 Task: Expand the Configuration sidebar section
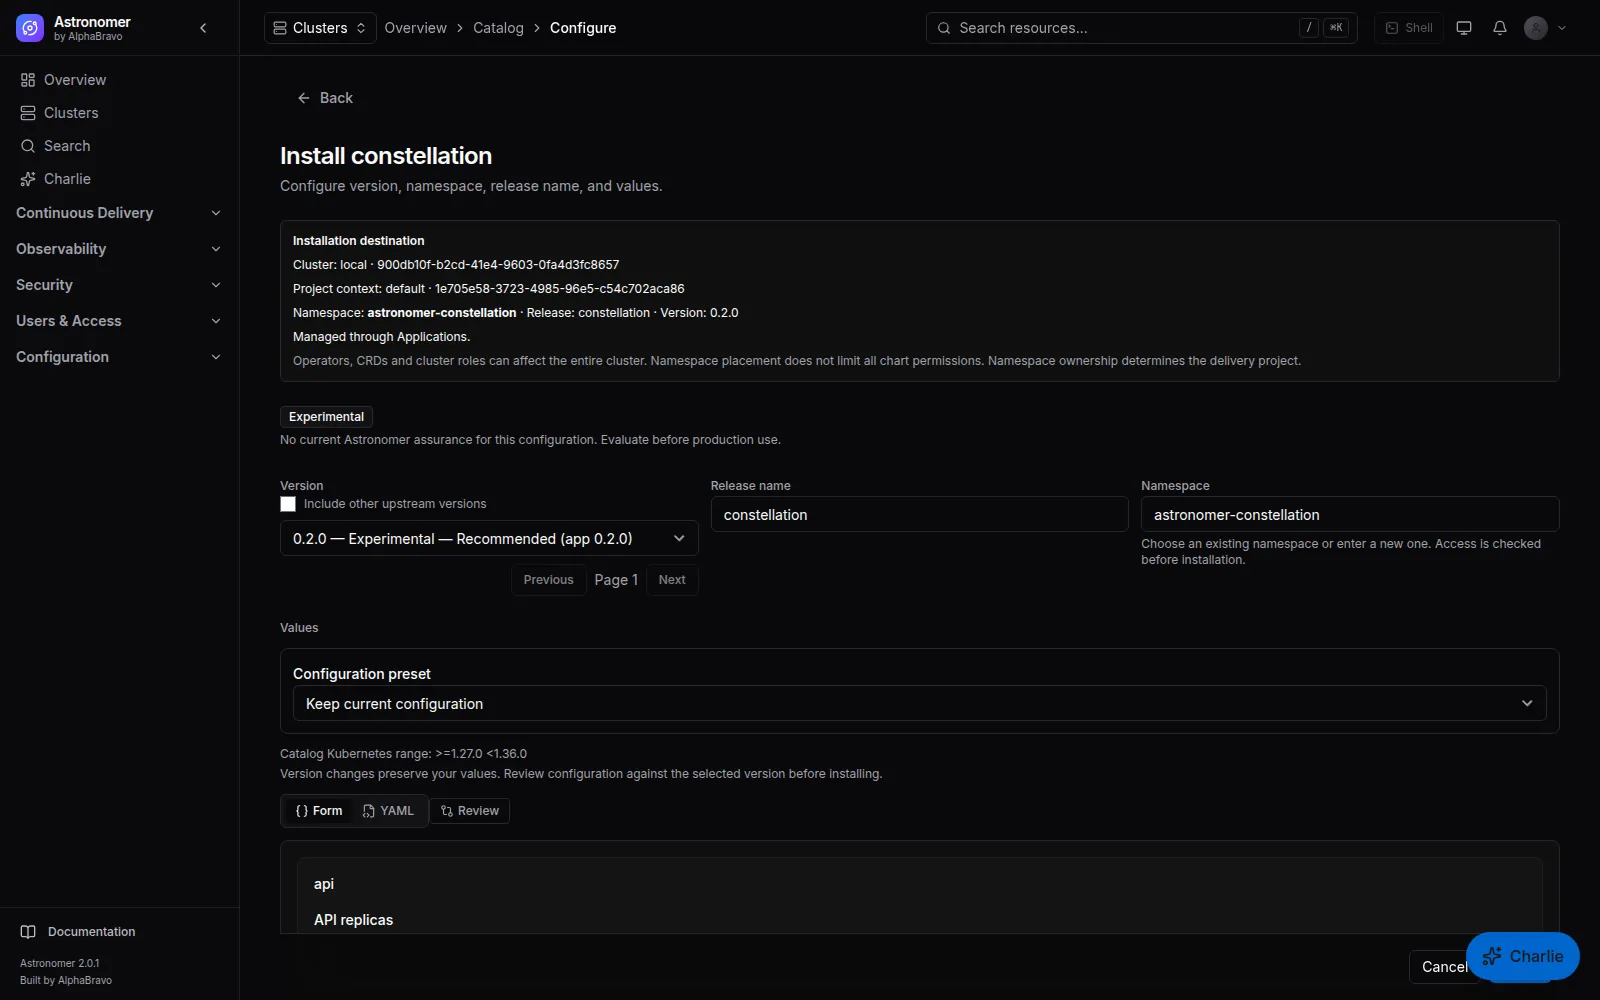click(x=119, y=357)
